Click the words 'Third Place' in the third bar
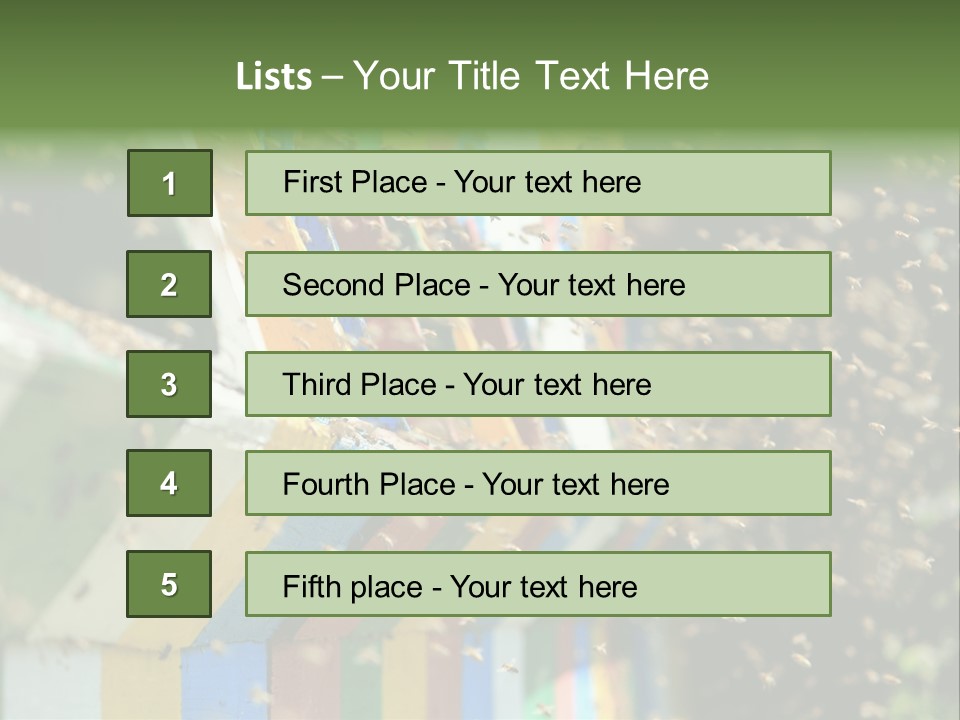Screen dimensions: 960x720 359,384
